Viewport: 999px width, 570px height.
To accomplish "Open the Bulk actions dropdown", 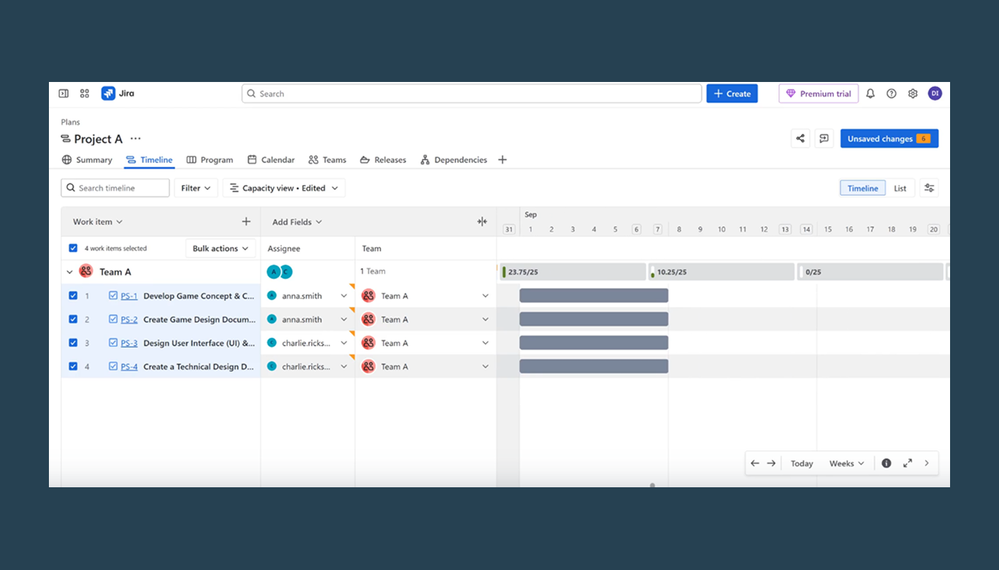I will [x=220, y=248].
